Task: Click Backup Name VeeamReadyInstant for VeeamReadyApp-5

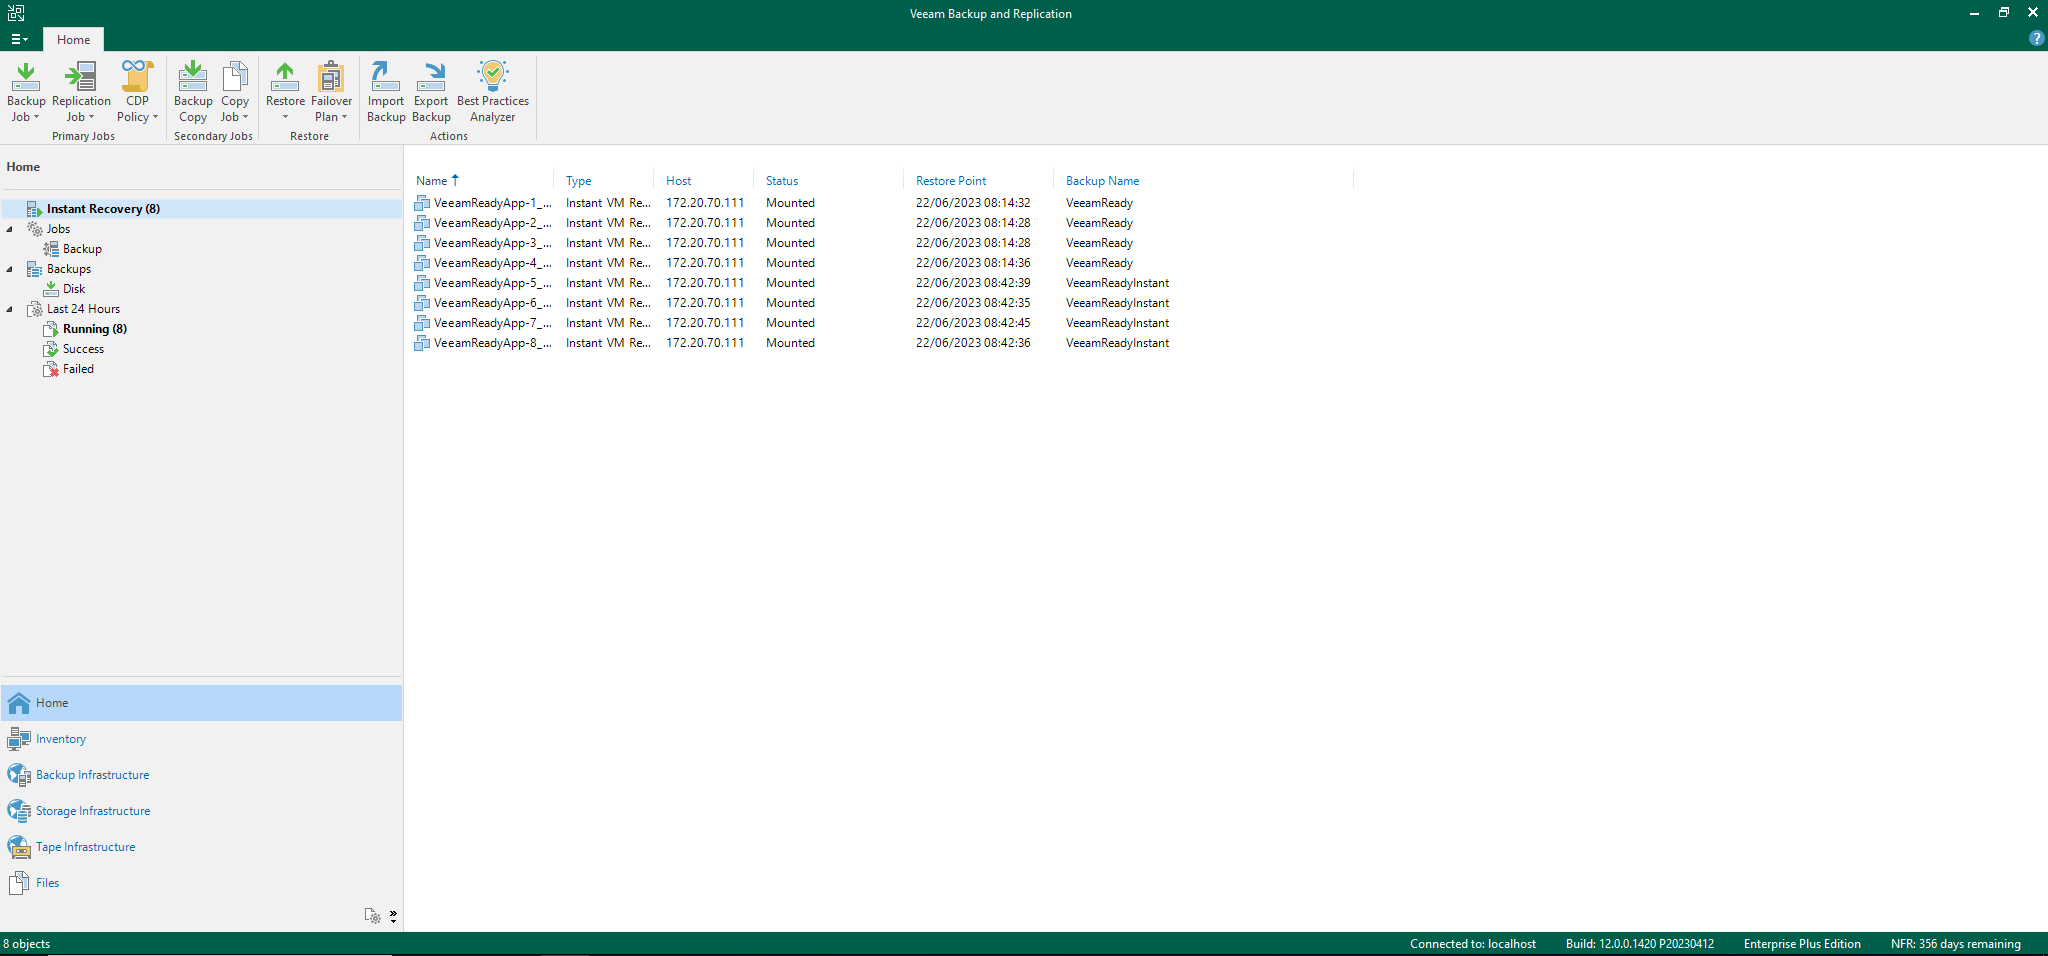Action: pyautogui.click(x=1117, y=283)
